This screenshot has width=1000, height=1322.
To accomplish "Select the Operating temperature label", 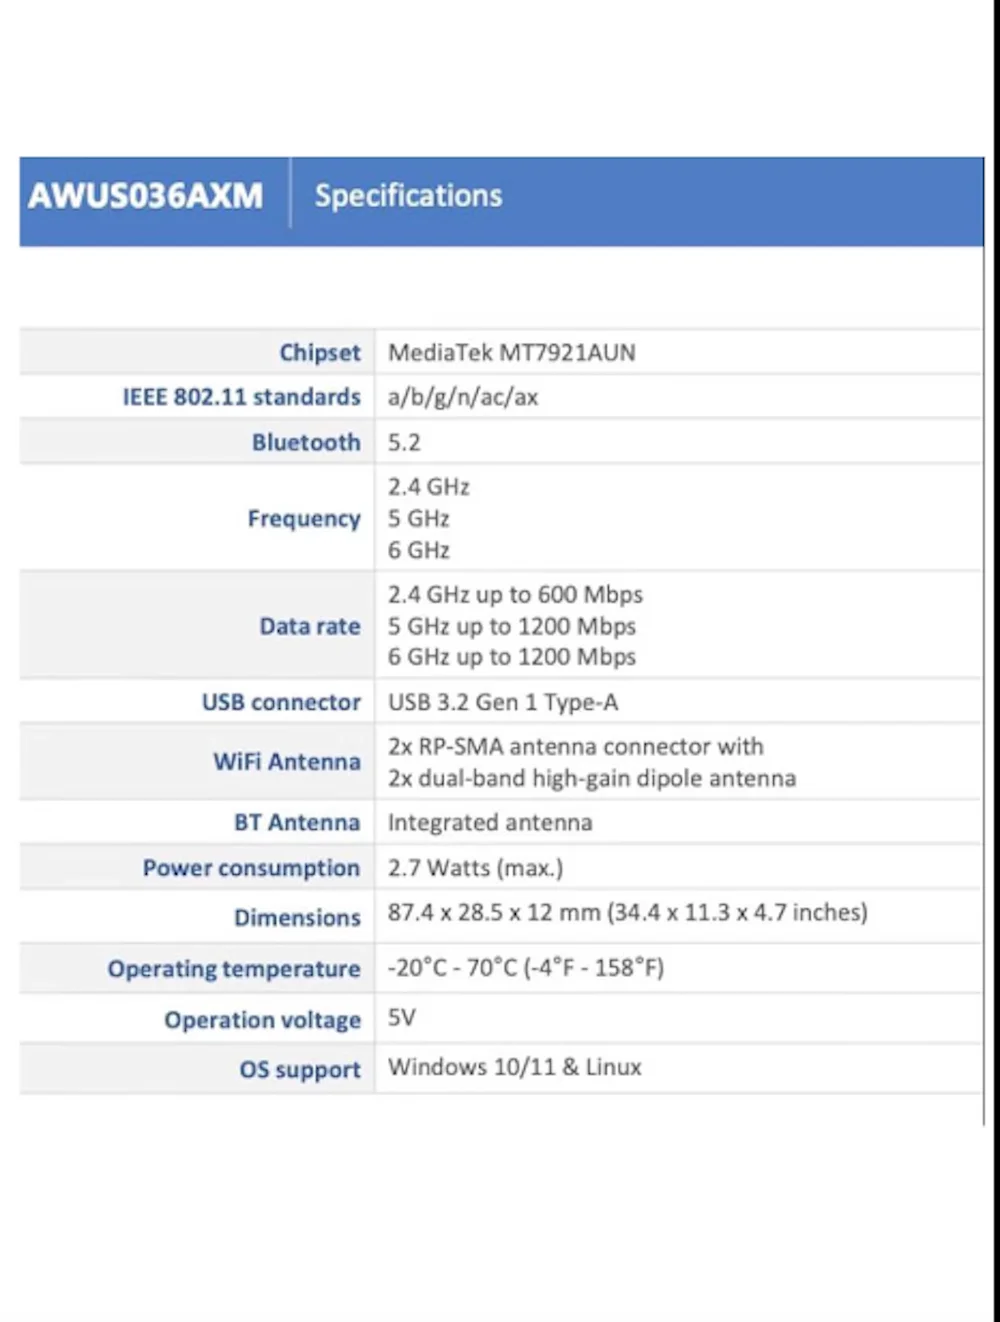I will coord(234,969).
